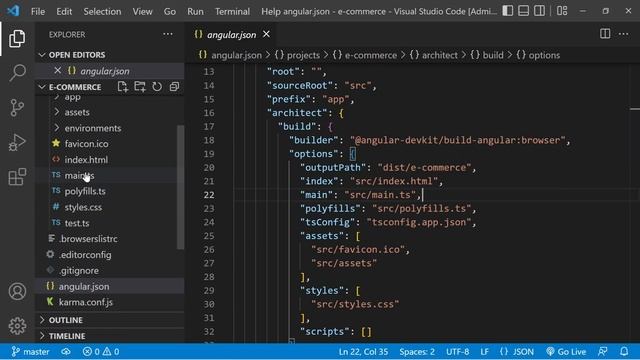Expand the TIMELINE section
The width and height of the screenshot is (640, 360).
click(110, 336)
